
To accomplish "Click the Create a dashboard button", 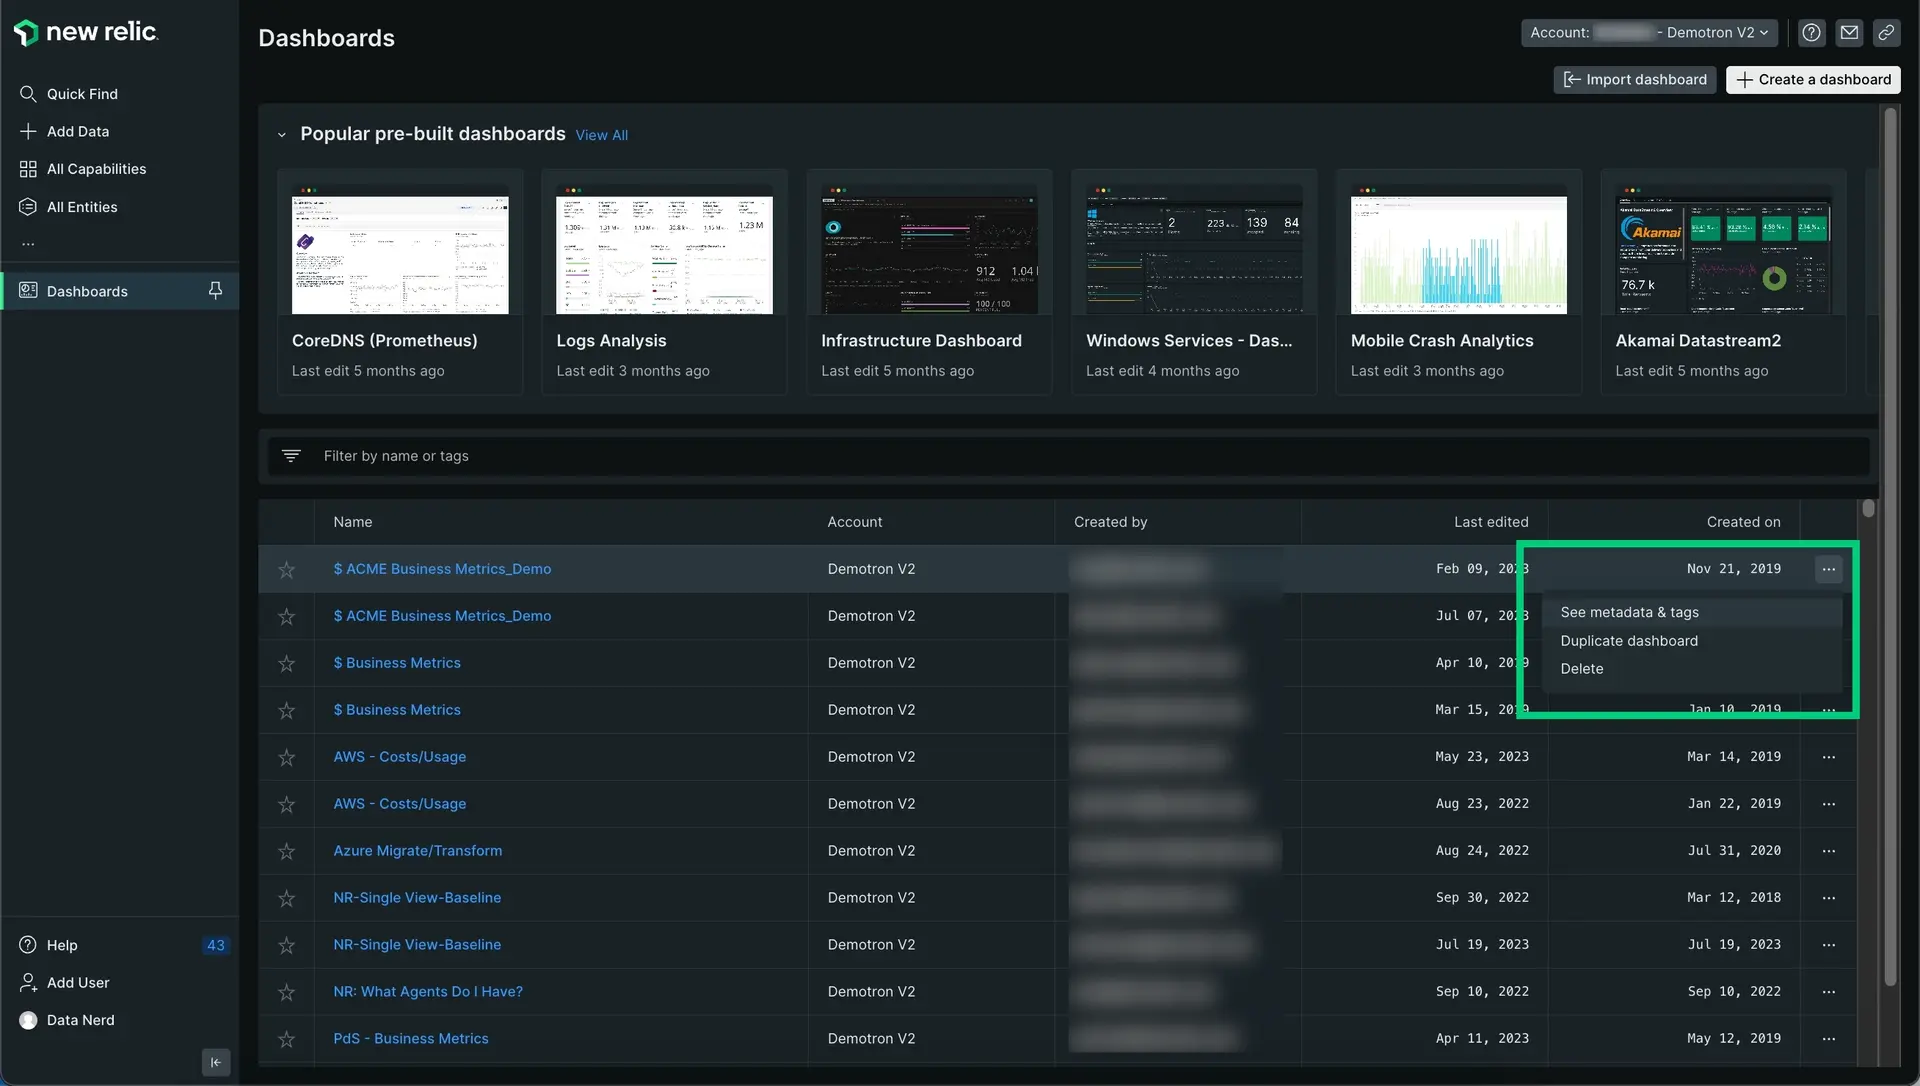I will point(1813,80).
